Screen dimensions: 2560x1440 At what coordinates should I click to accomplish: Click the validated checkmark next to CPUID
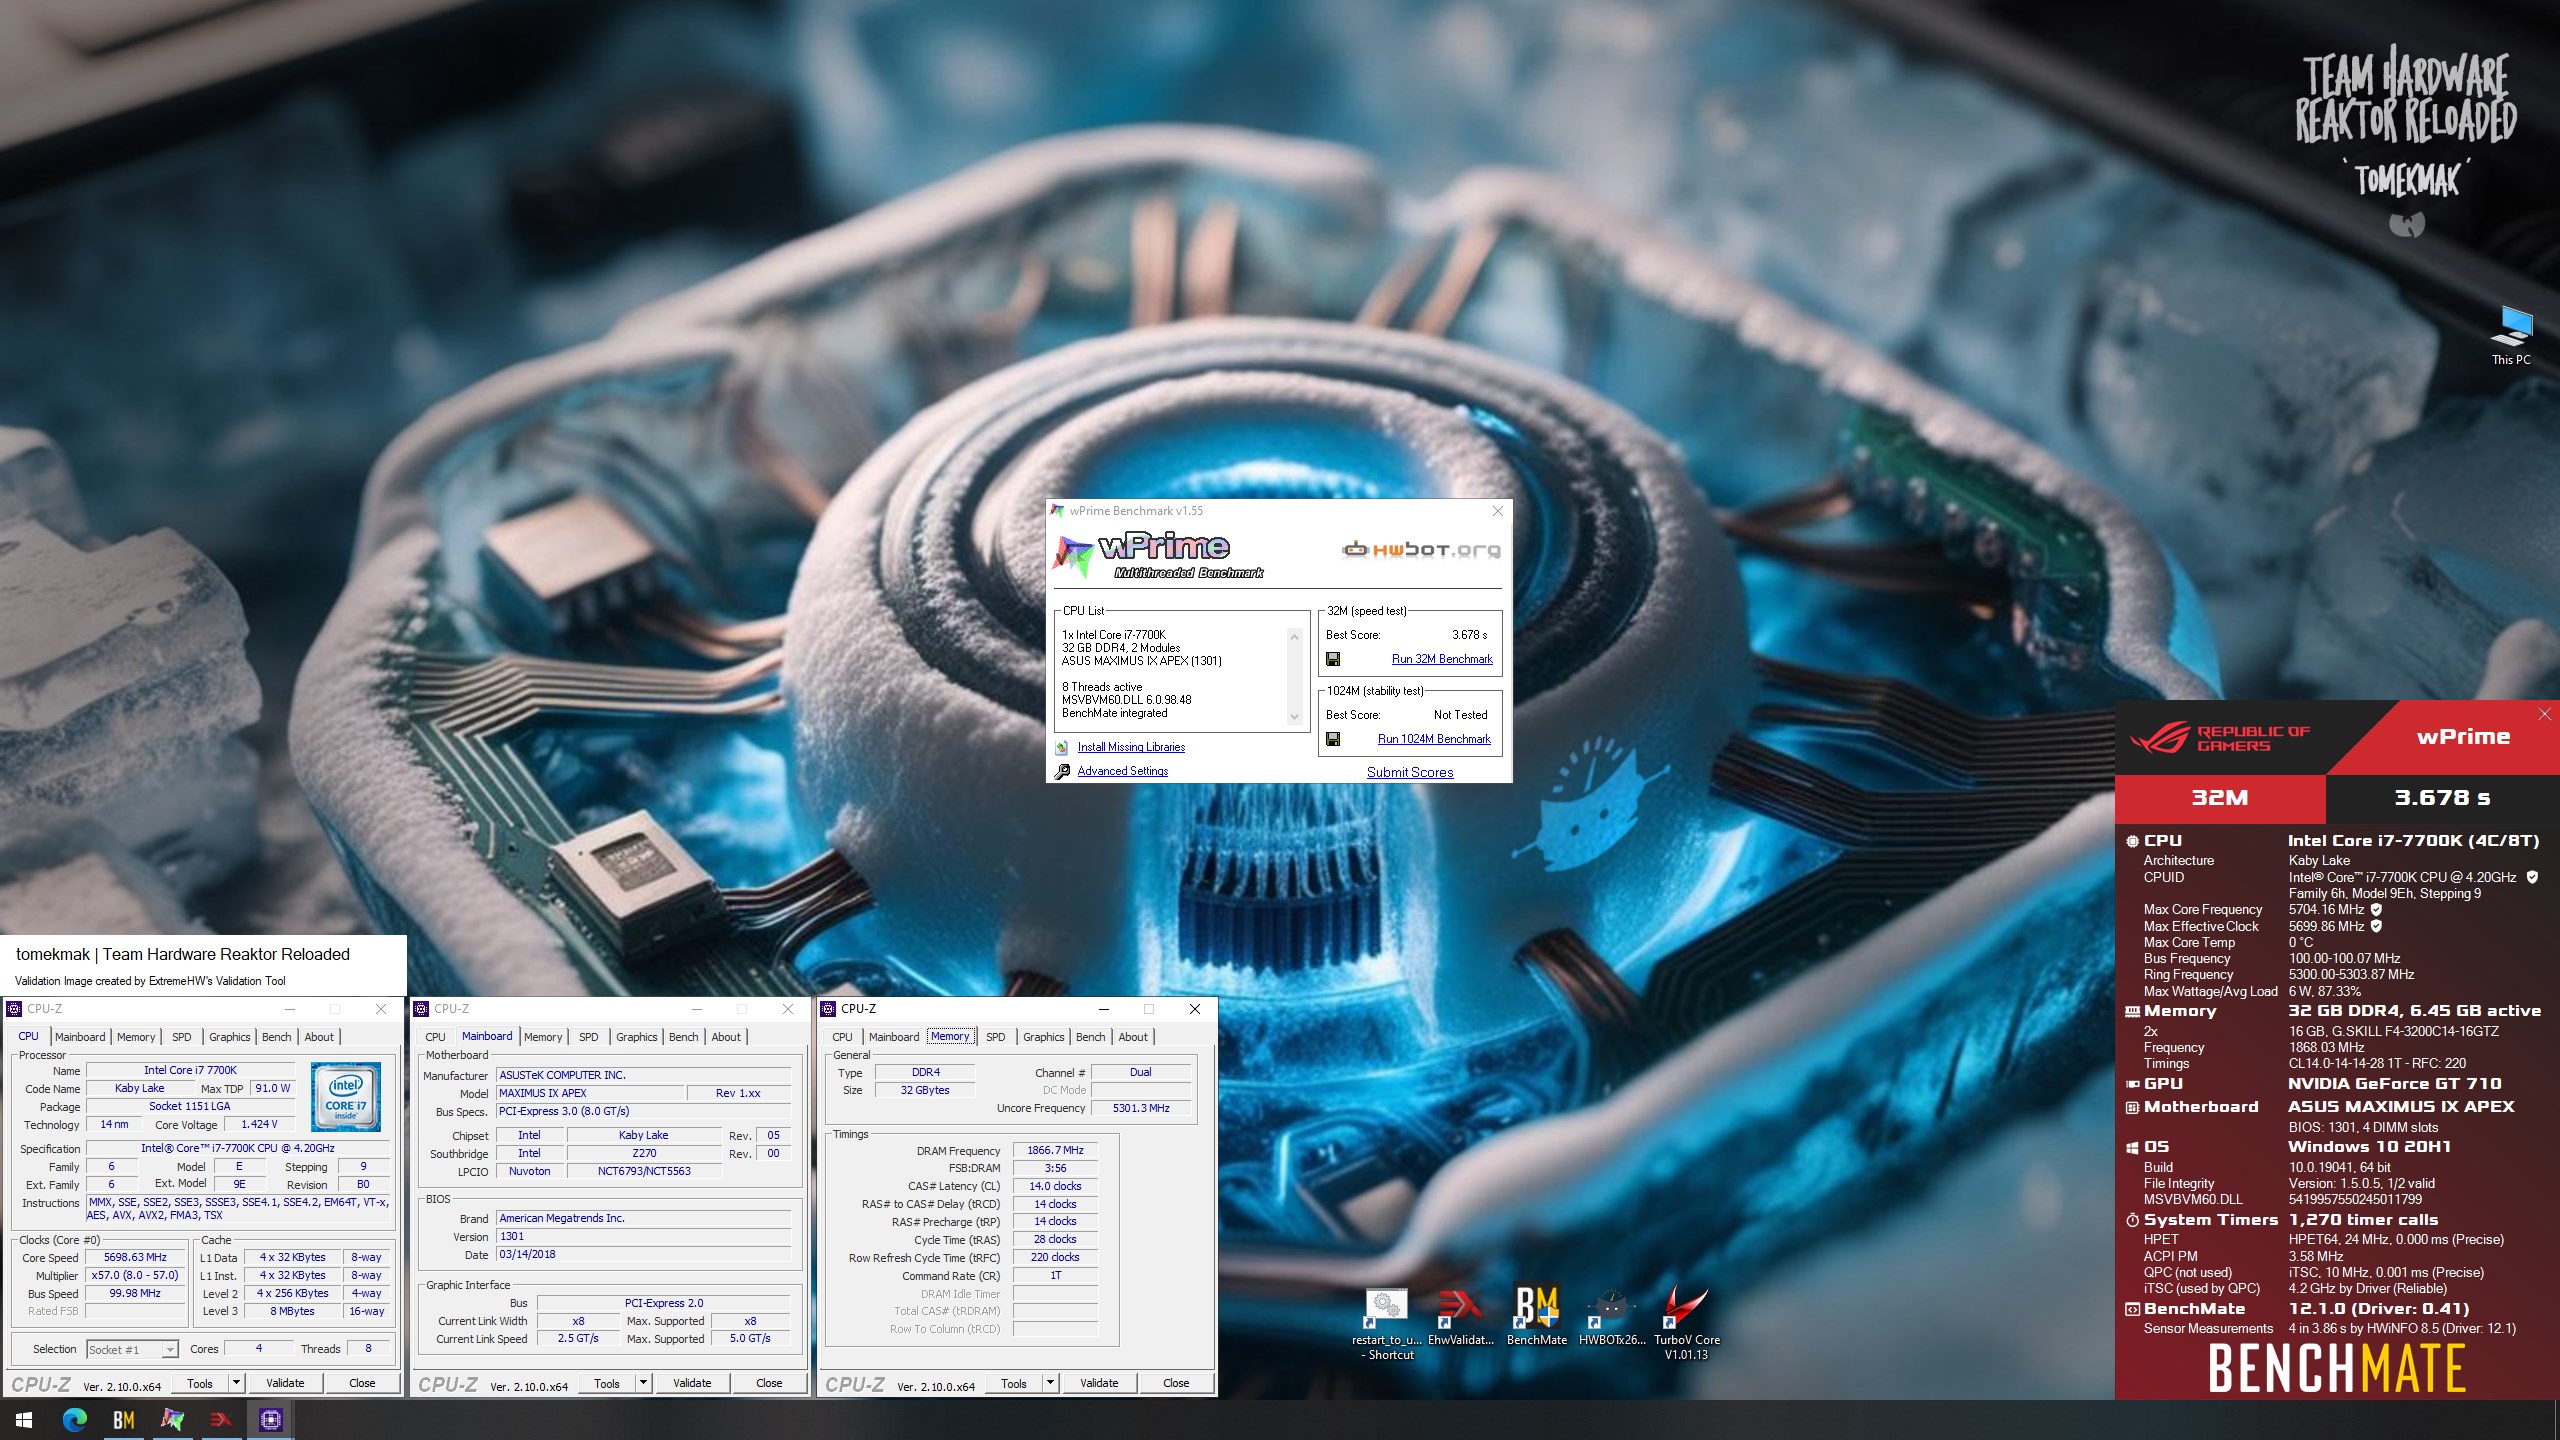[x=2532, y=877]
